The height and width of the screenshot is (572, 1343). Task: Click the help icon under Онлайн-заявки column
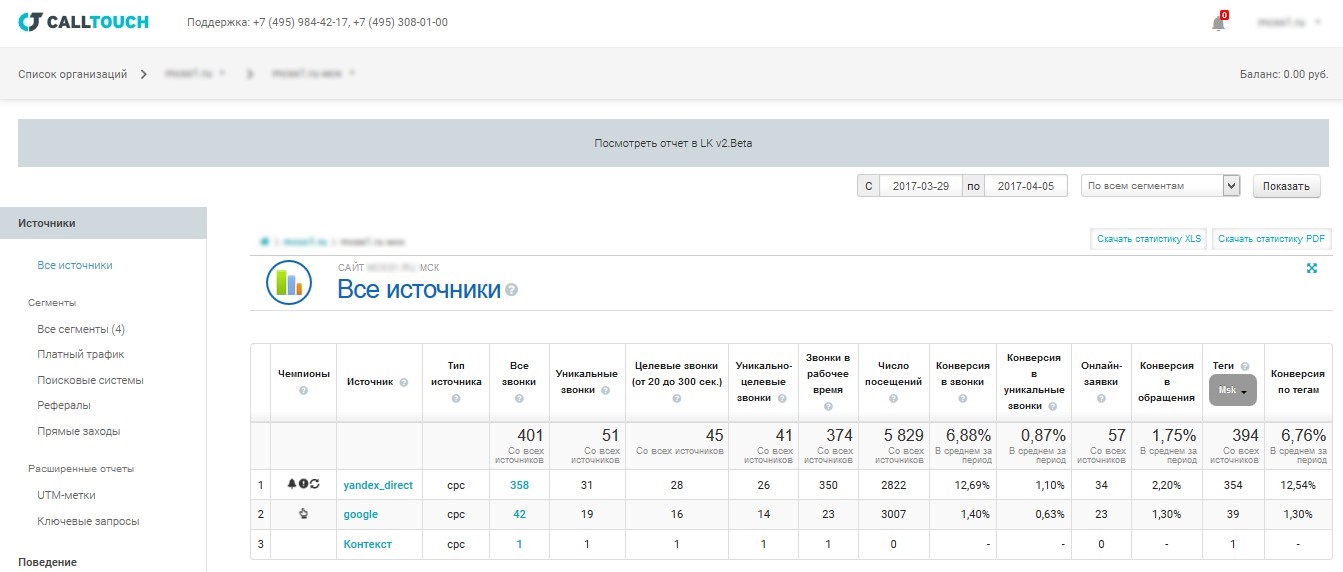click(1101, 398)
